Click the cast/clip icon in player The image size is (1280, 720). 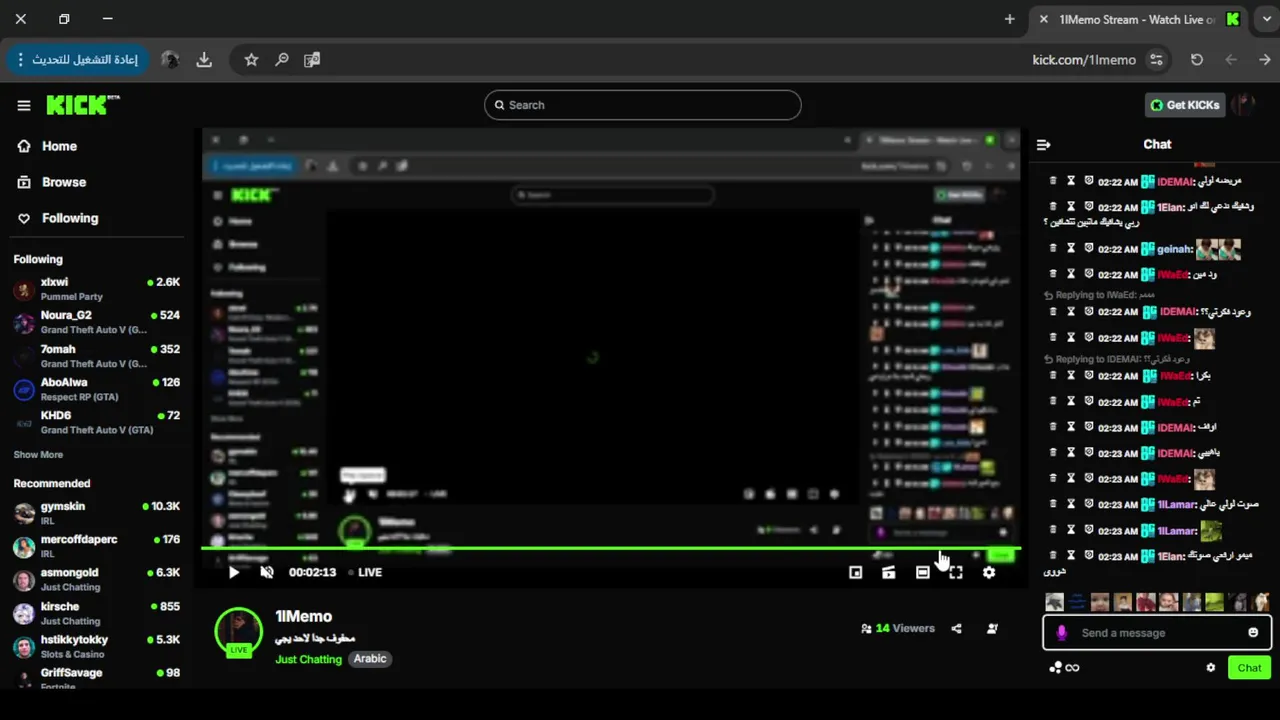pyautogui.click(x=889, y=572)
